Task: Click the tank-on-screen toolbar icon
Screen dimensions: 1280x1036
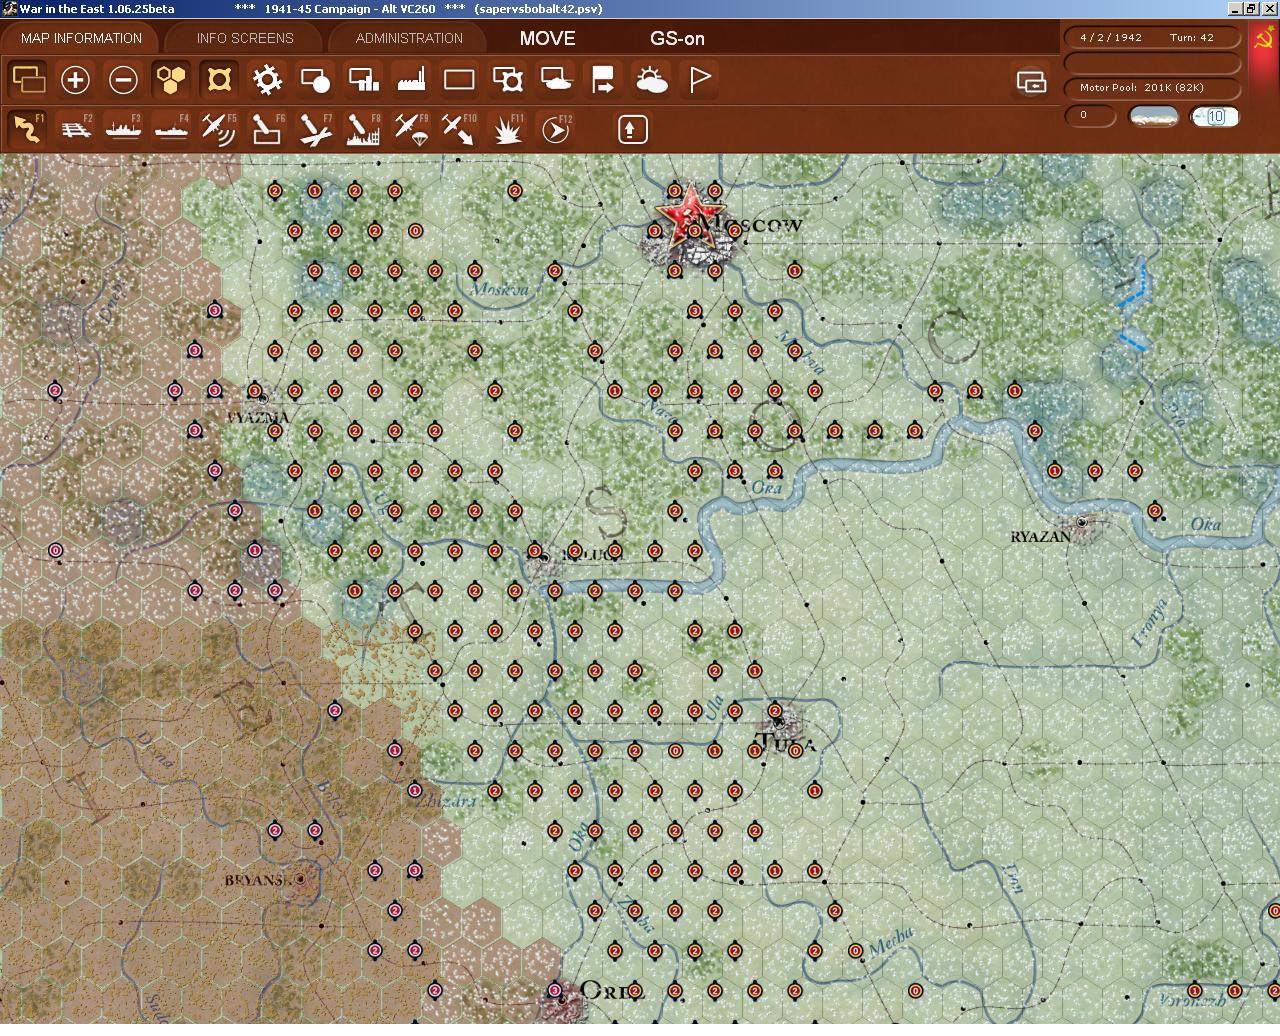Action: pos(555,80)
